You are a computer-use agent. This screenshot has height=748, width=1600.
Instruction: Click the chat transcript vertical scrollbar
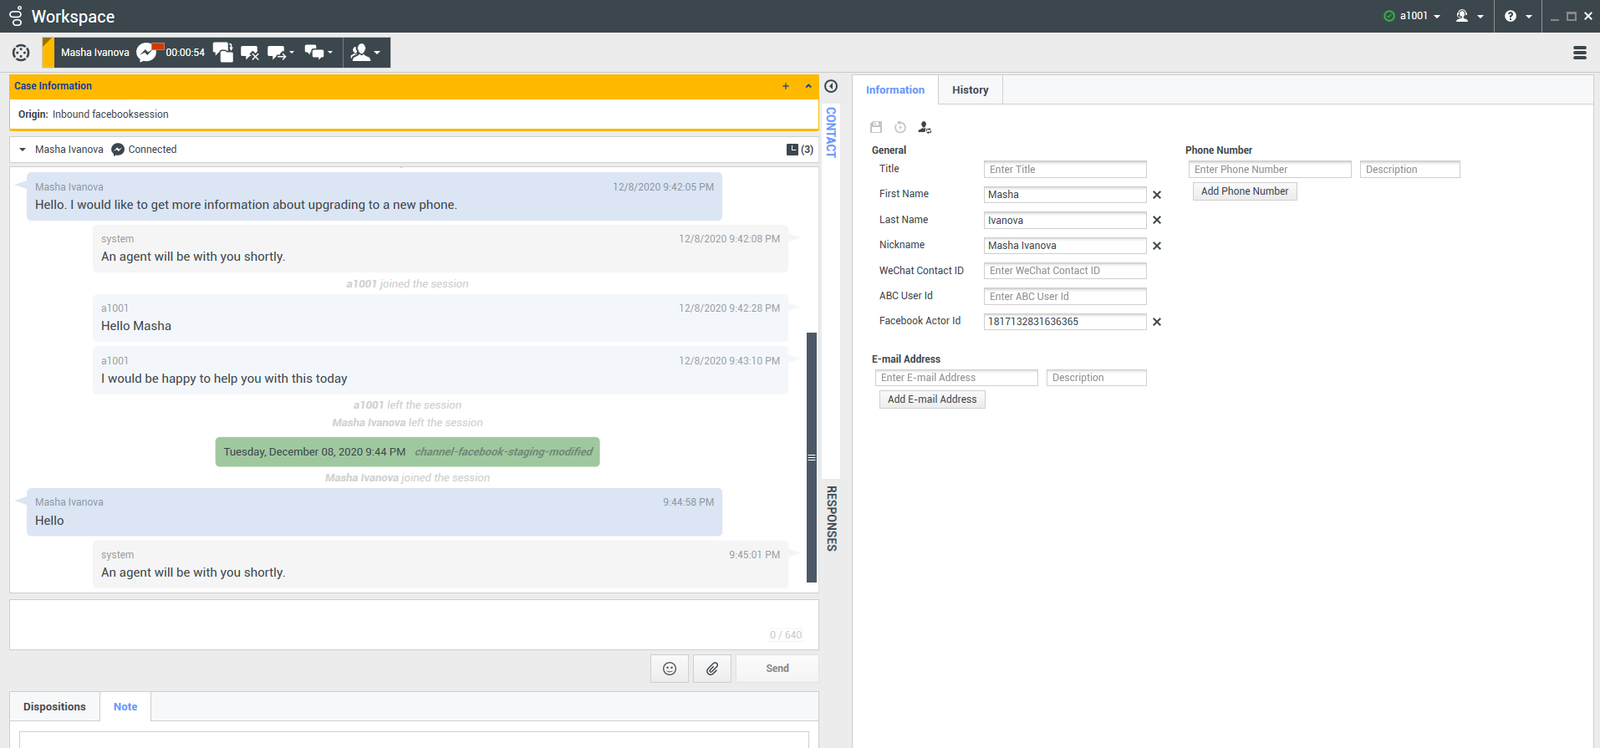[x=812, y=456]
